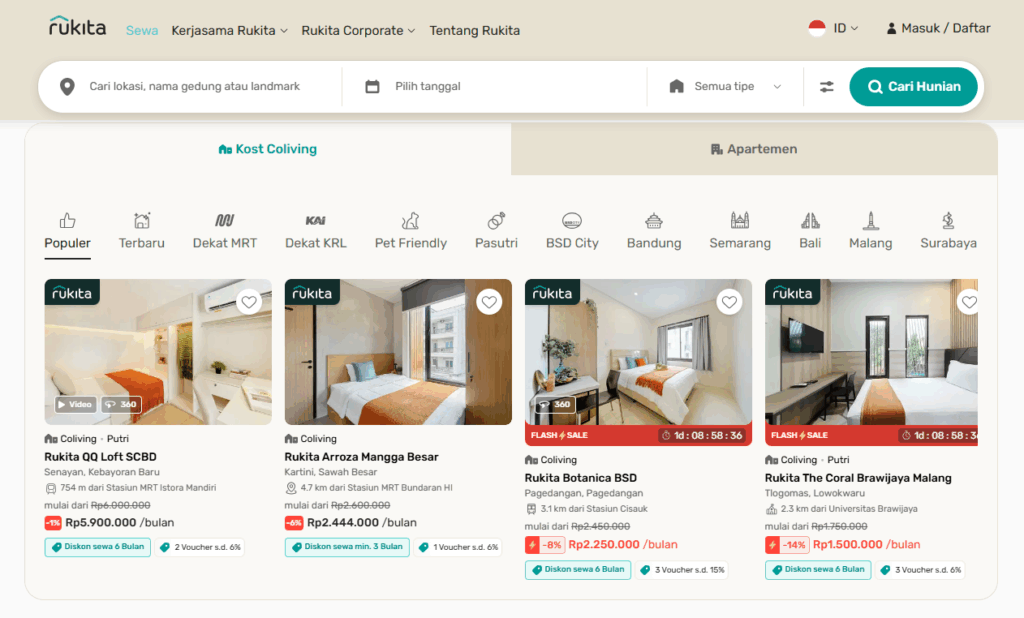Open the filter sliders icon in search bar

click(826, 86)
